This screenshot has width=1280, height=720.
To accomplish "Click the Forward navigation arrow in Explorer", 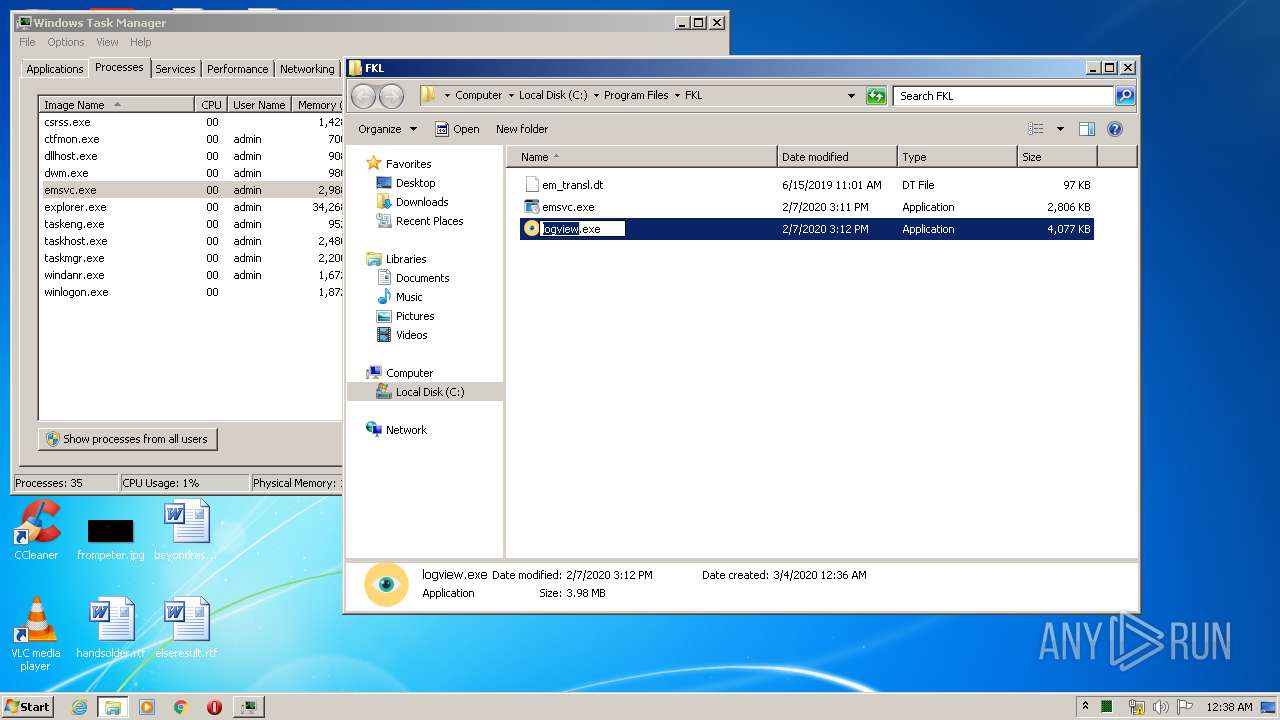I will (392, 96).
